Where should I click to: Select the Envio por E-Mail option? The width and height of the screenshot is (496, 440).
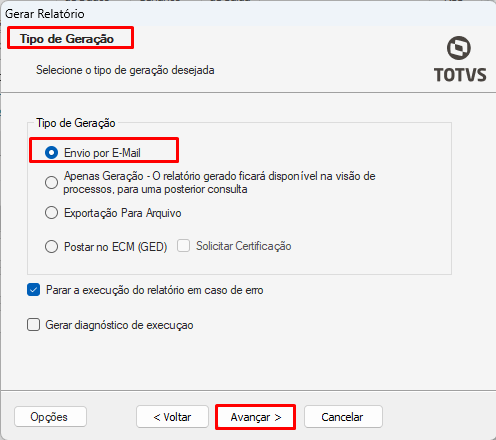point(51,153)
